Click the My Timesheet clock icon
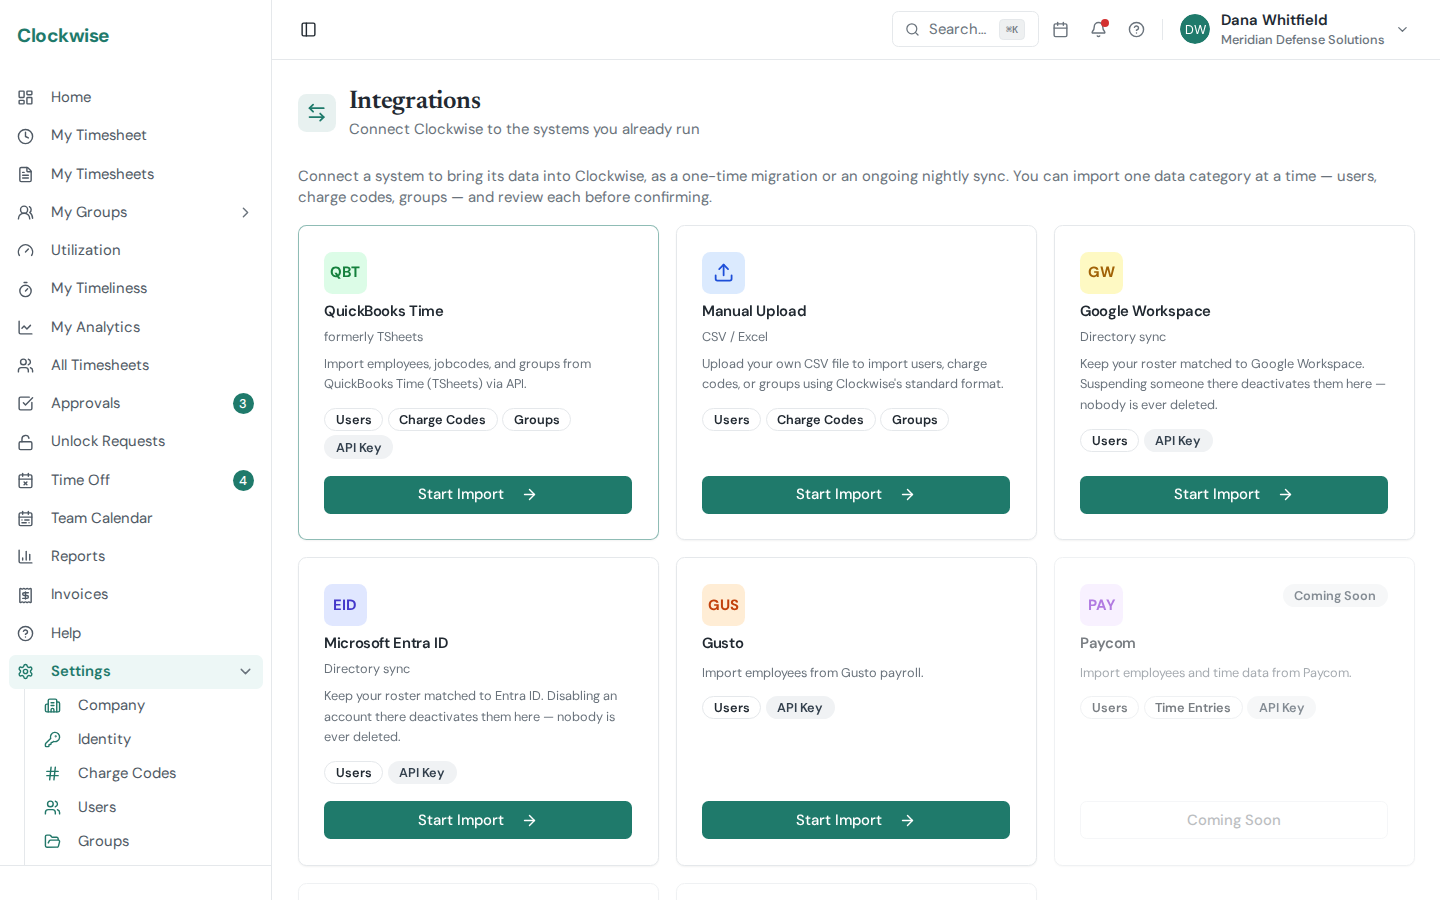 click(x=26, y=136)
